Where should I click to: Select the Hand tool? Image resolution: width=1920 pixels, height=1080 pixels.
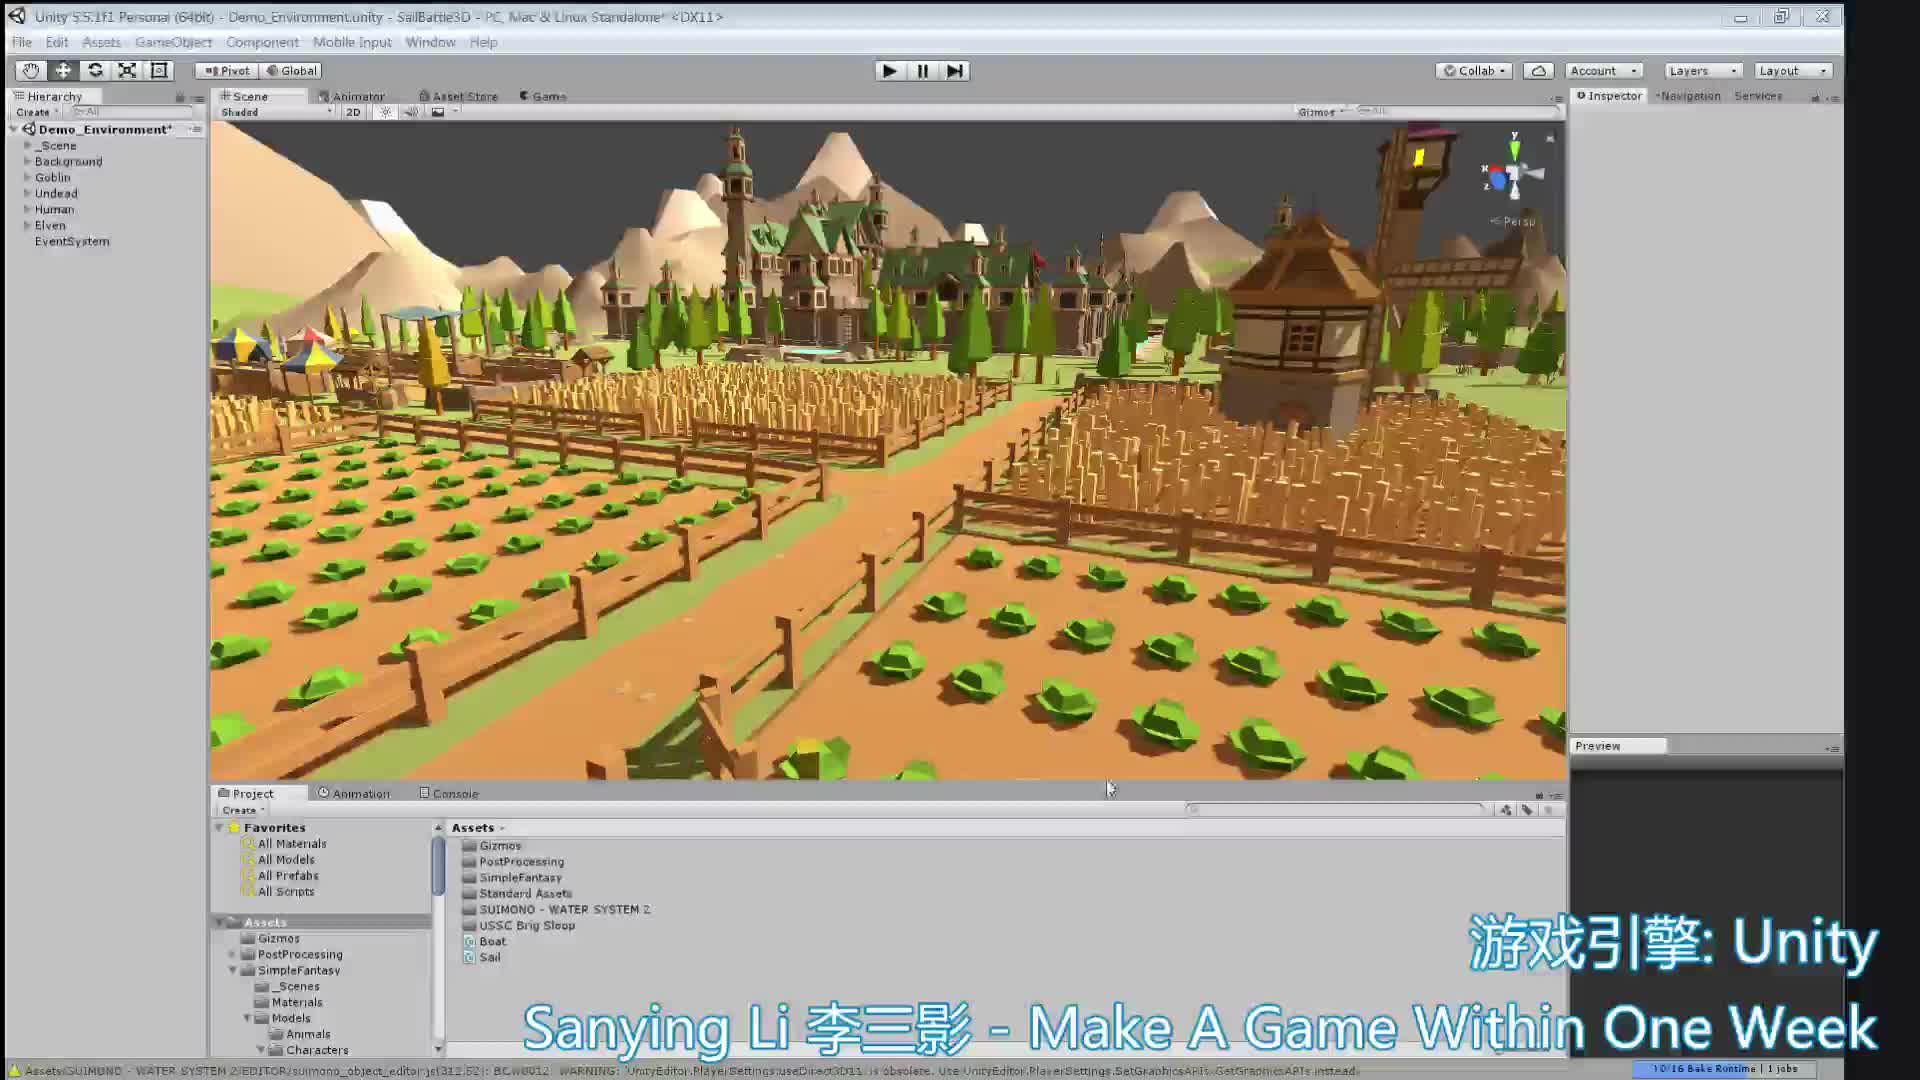click(x=31, y=70)
